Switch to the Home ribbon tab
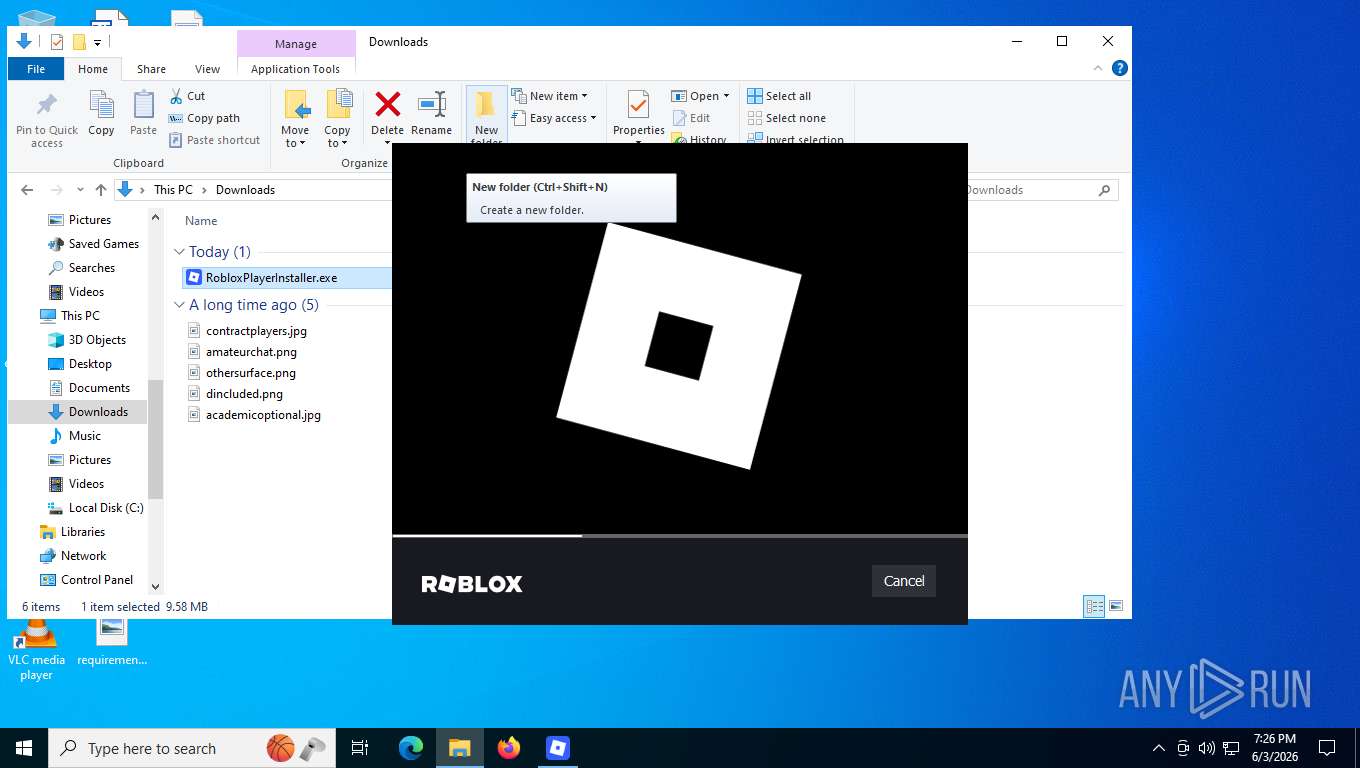Screen dimensions: 1360x768 pos(93,69)
